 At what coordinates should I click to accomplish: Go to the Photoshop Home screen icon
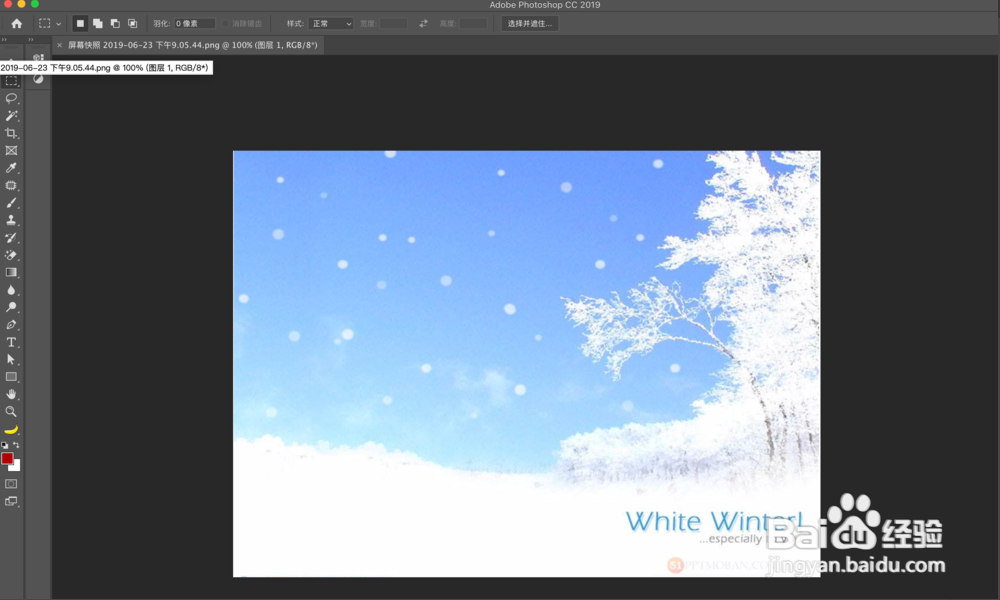tap(17, 24)
